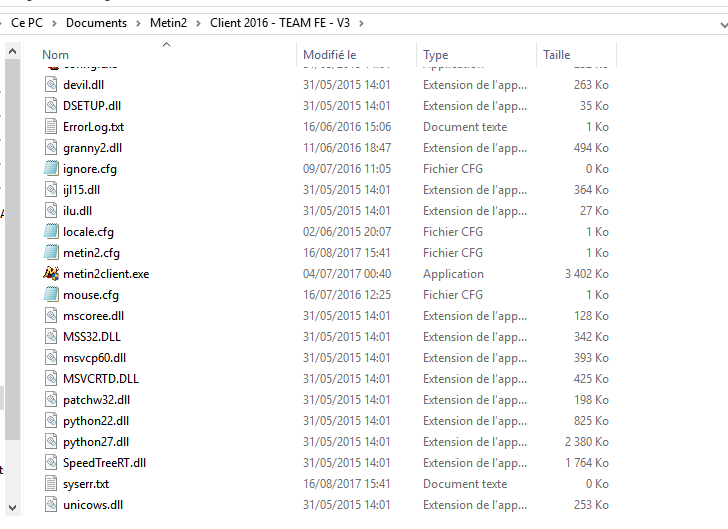Select the metin2.cfg file icon
Screen dimensions: 728x529
click(x=51, y=252)
